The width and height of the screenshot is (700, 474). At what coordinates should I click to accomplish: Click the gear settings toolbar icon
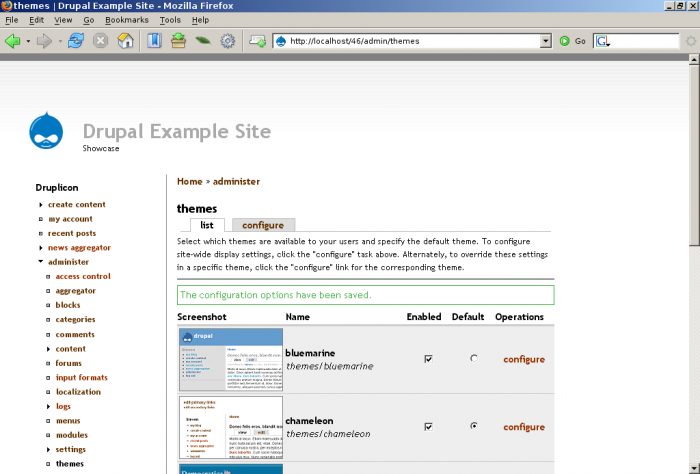click(228, 41)
